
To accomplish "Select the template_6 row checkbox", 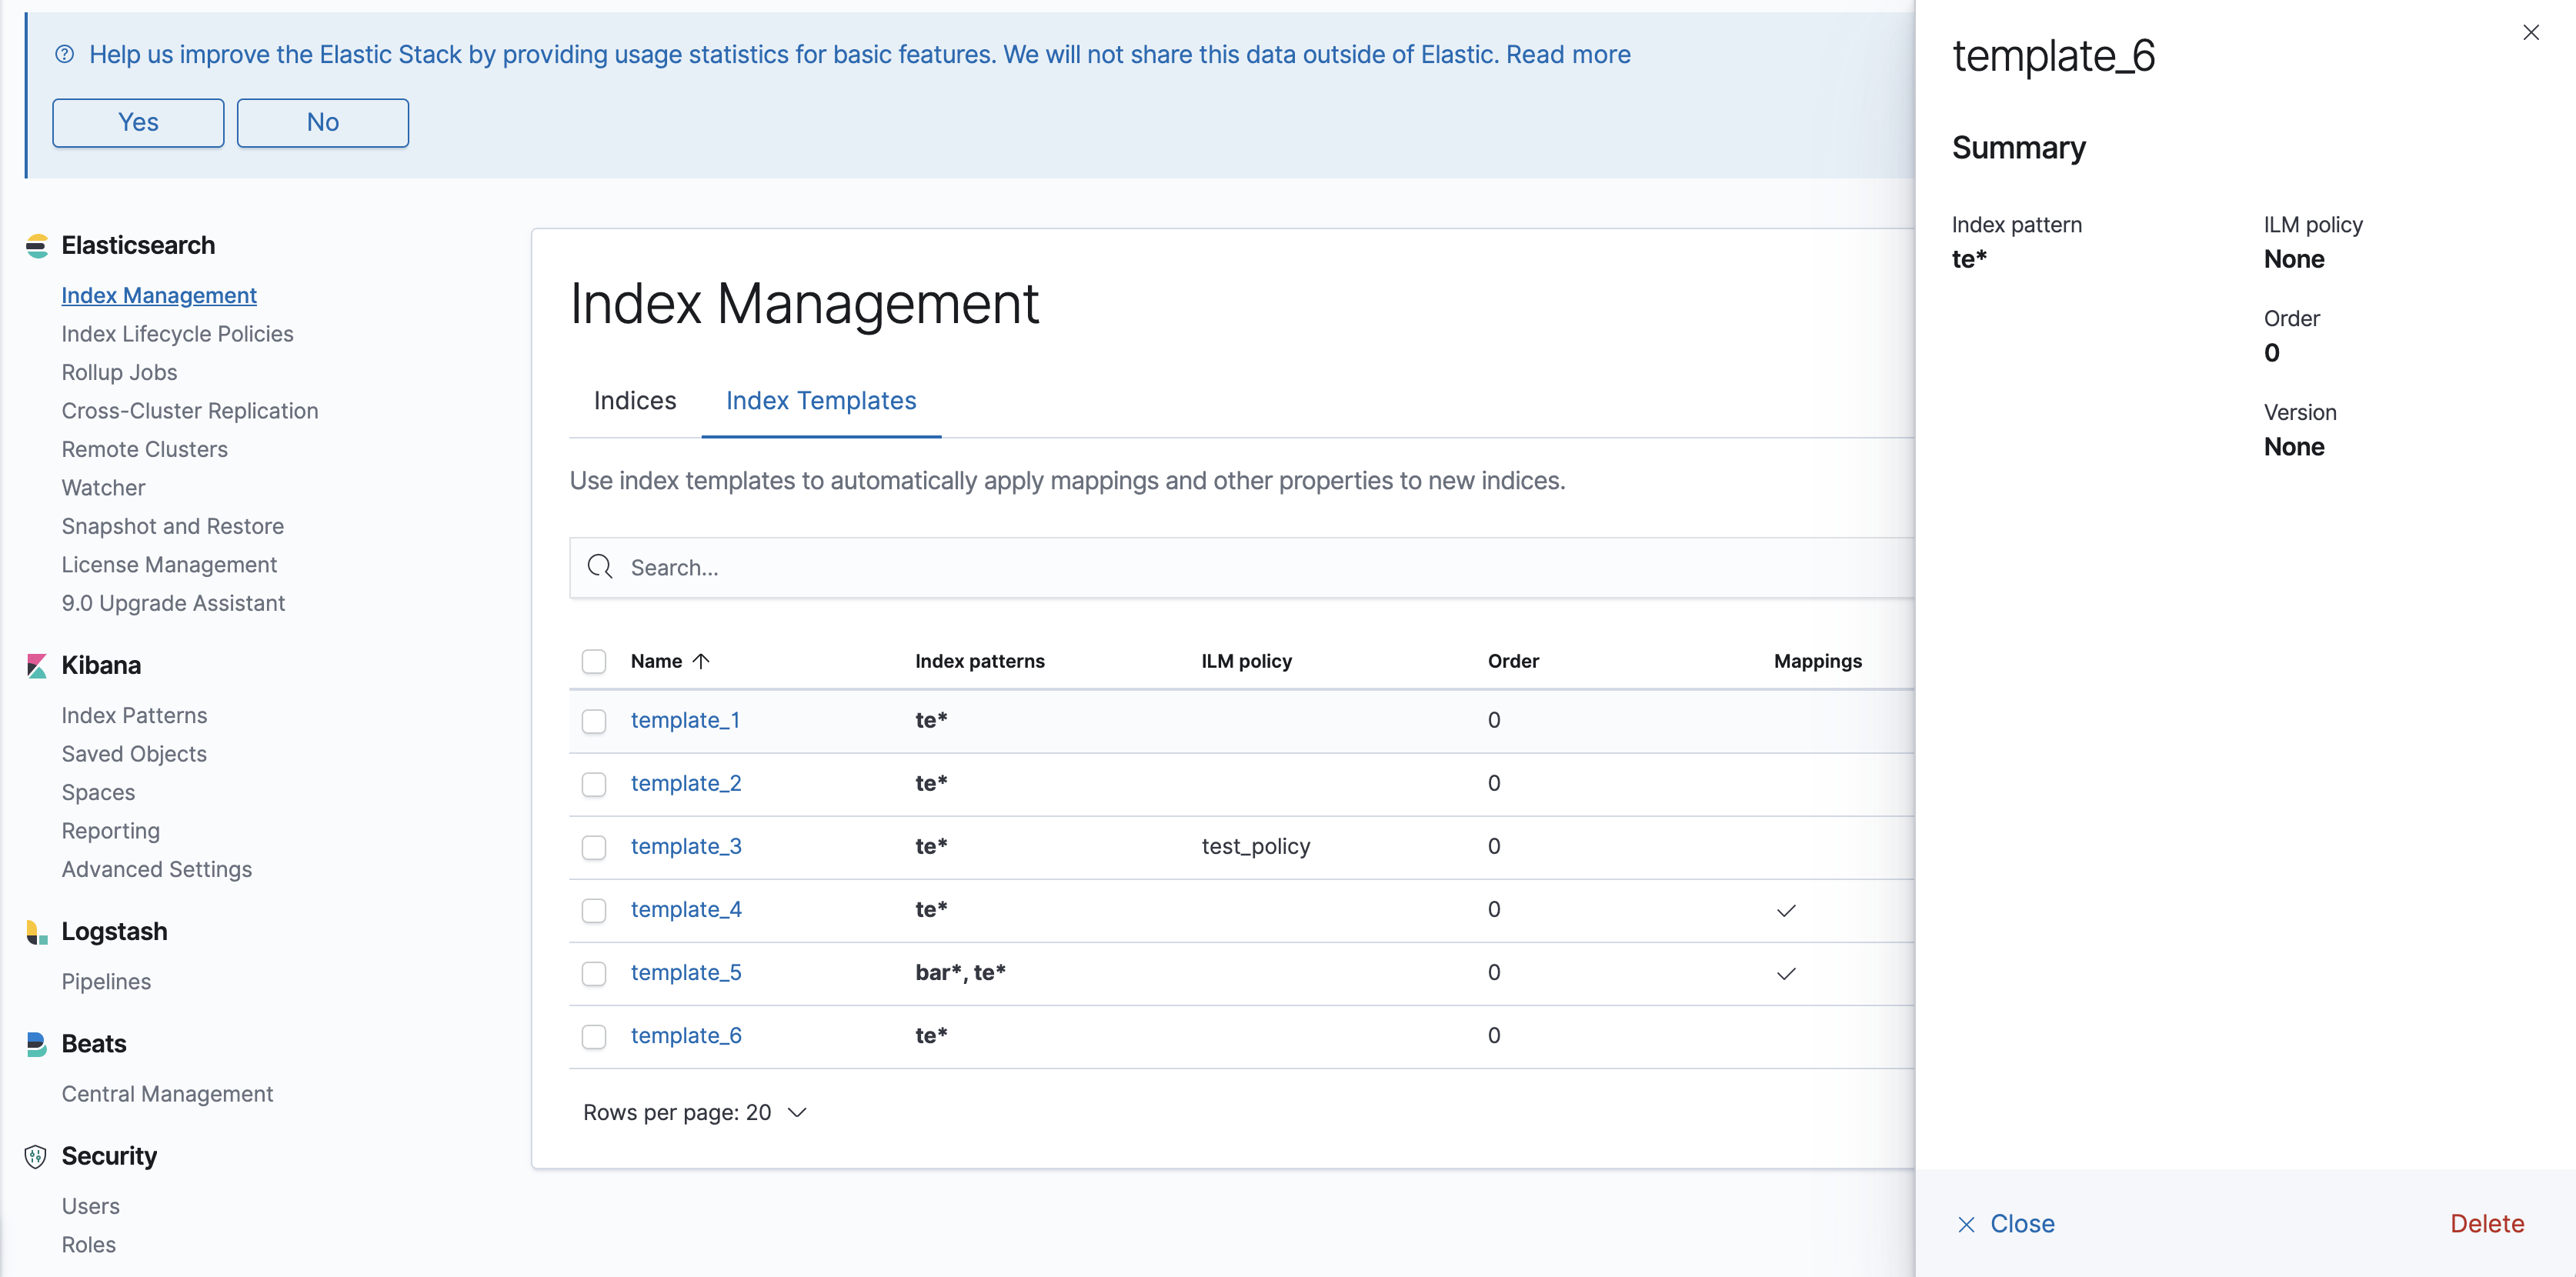I will tap(594, 1036).
